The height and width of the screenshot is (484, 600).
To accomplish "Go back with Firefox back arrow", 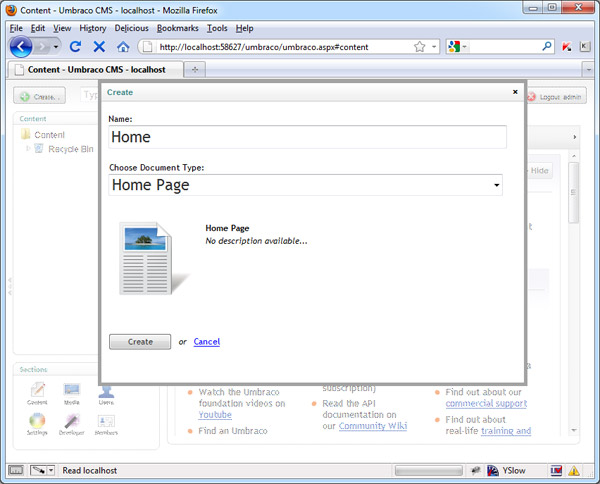I will tap(20, 47).
